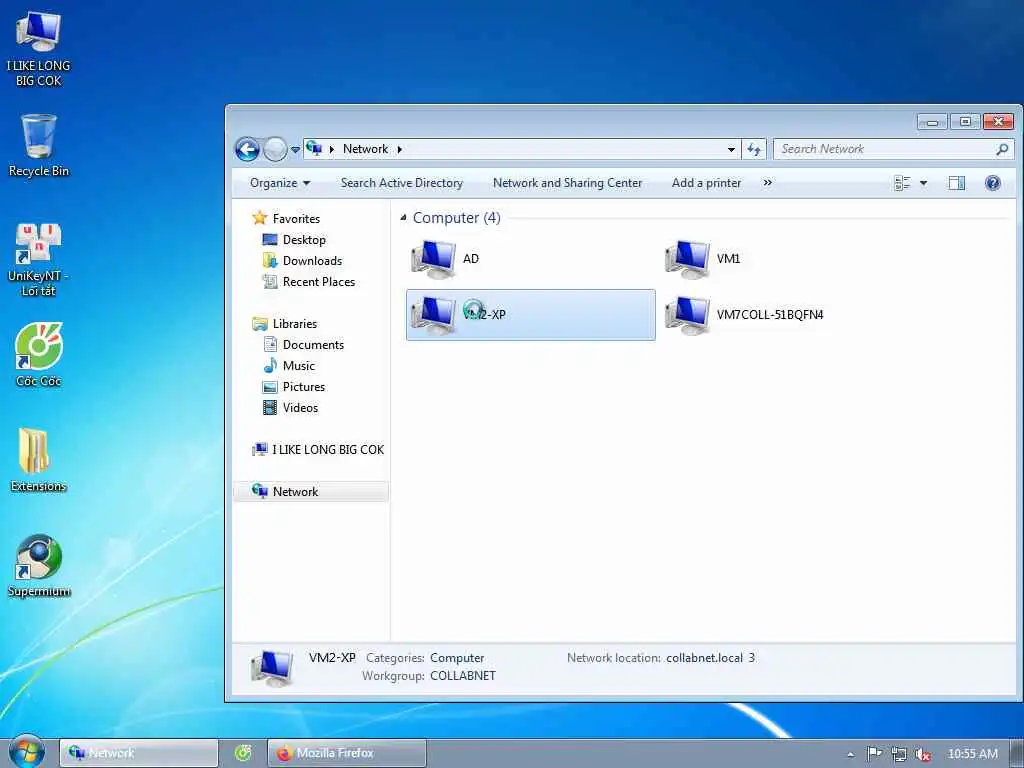Viewport: 1024px width, 768px height.
Task: Click the search magnifier icon
Action: coord(1002,150)
